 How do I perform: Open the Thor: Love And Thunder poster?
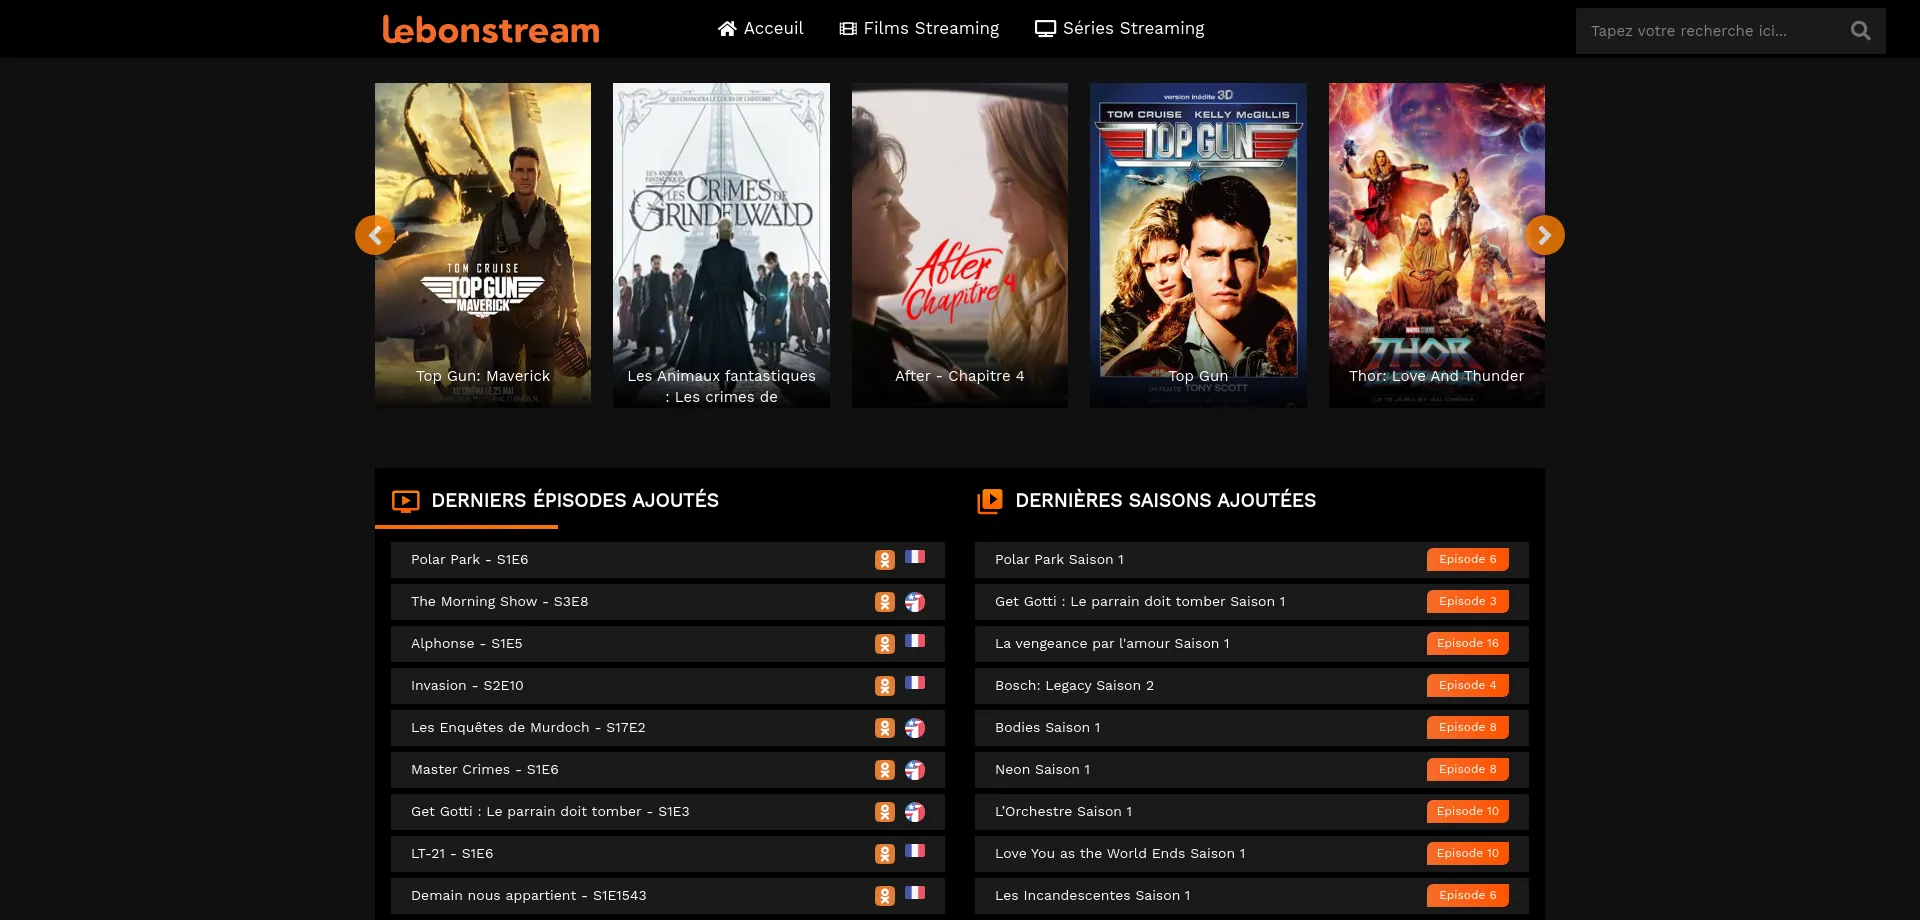click(1437, 245)
